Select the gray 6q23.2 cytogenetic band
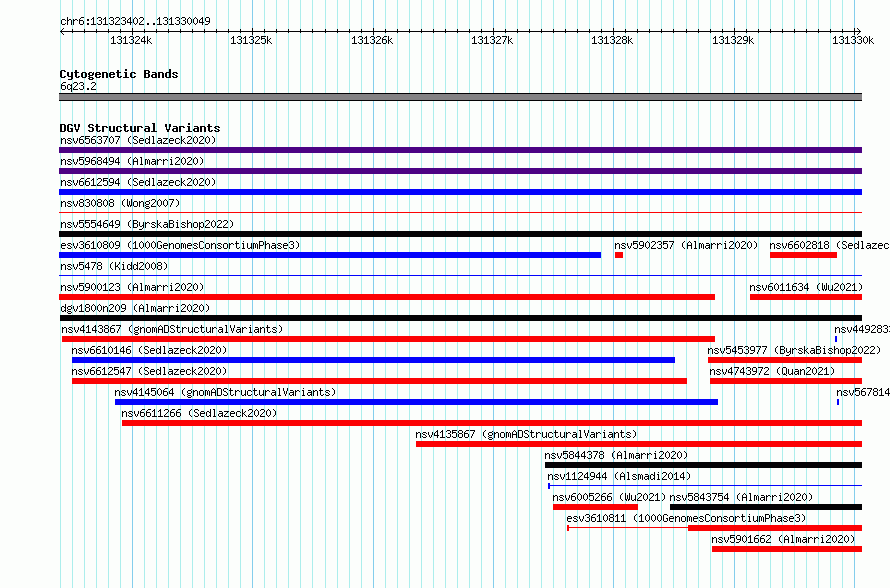The image size is (890, 588). [x=460, y=97]
